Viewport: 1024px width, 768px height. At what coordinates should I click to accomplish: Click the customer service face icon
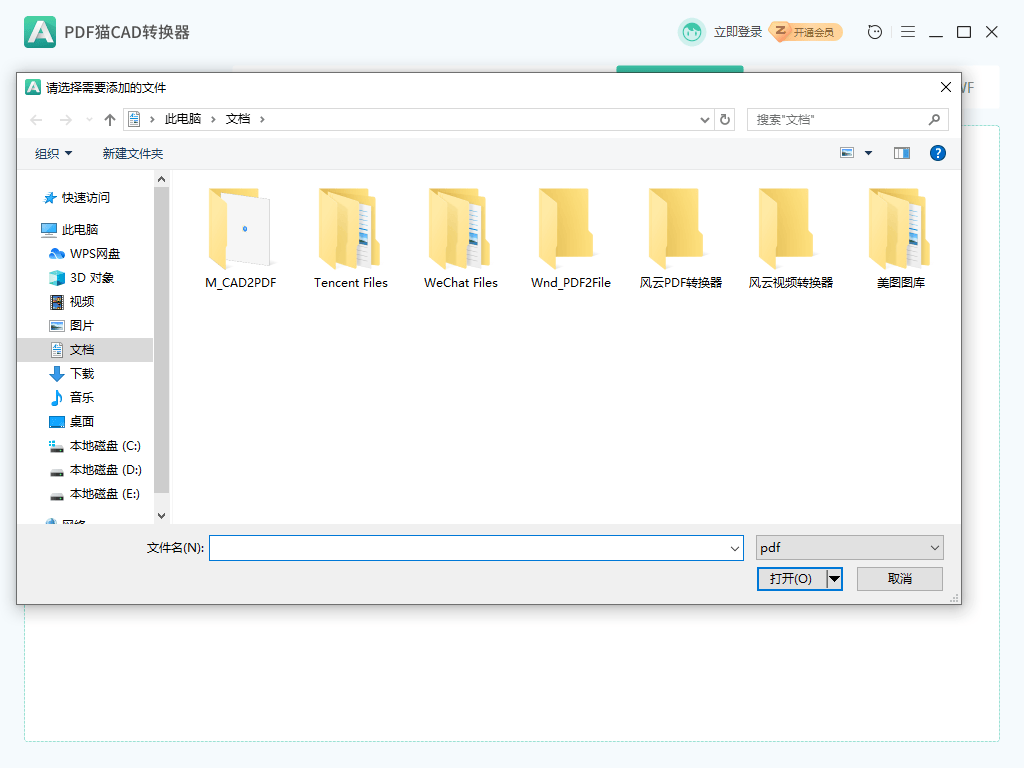click(x=874, y=32)
